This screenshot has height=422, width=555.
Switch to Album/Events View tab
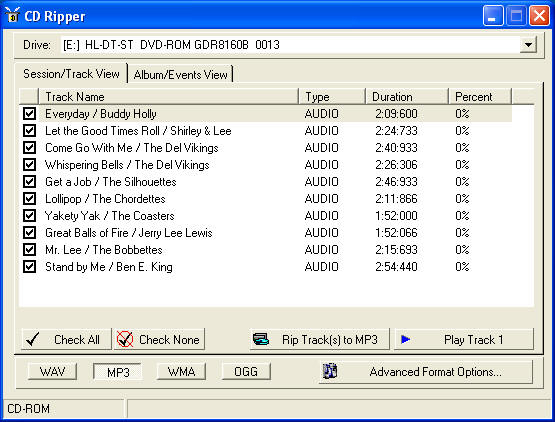181,74
